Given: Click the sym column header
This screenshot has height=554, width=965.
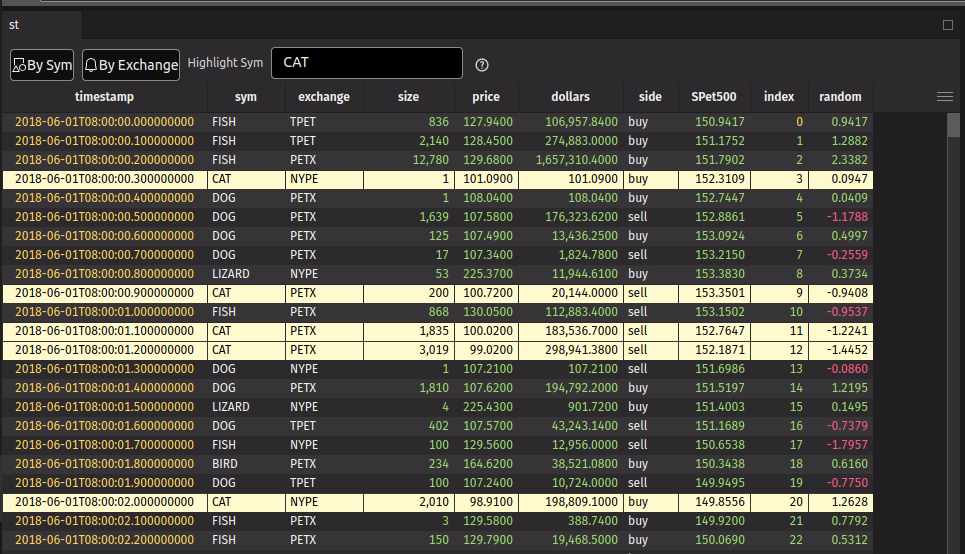Looking at the screenshot, I should [x=245, y=97].
